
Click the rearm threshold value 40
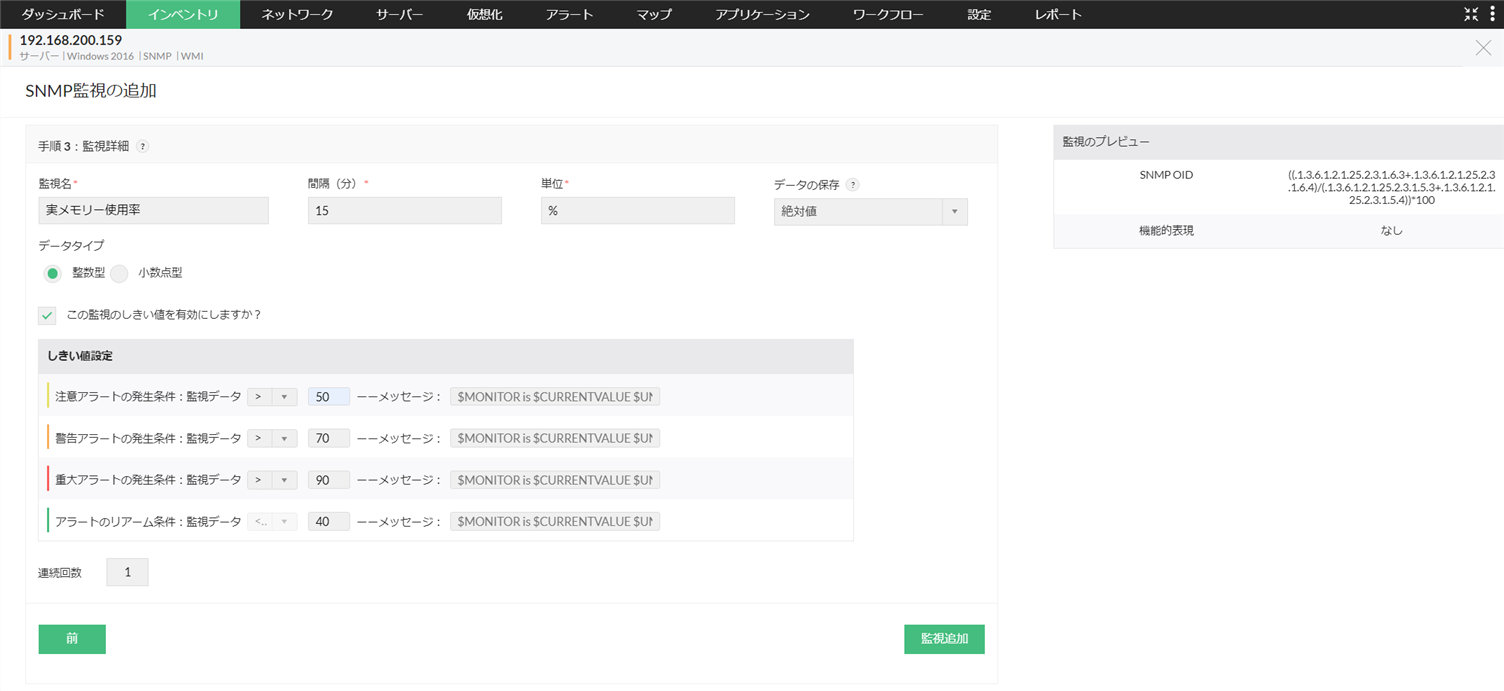pos(329,521)
